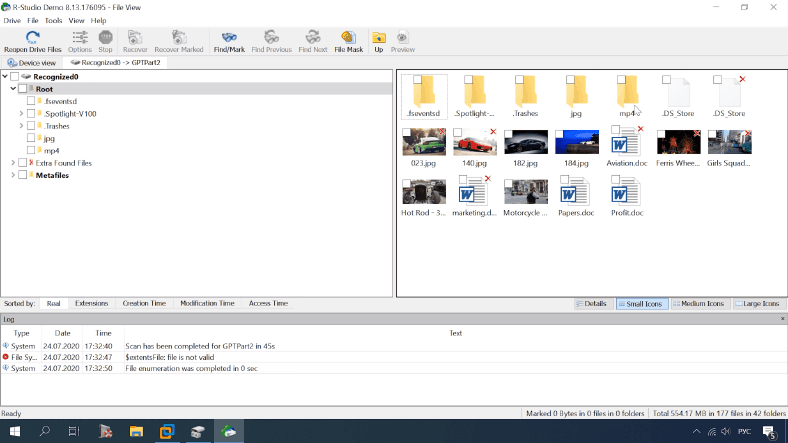Expand the Metafiles tree node
This screenshot has height=443, width=788.
12,175
